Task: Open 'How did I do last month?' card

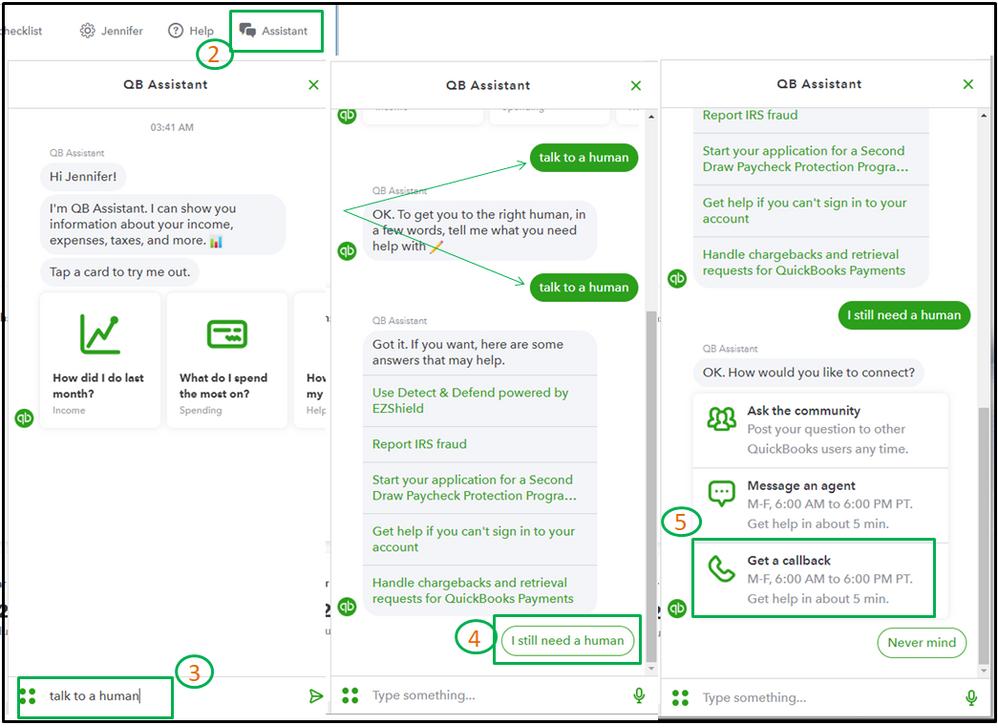Action: [x=100, y=361]
